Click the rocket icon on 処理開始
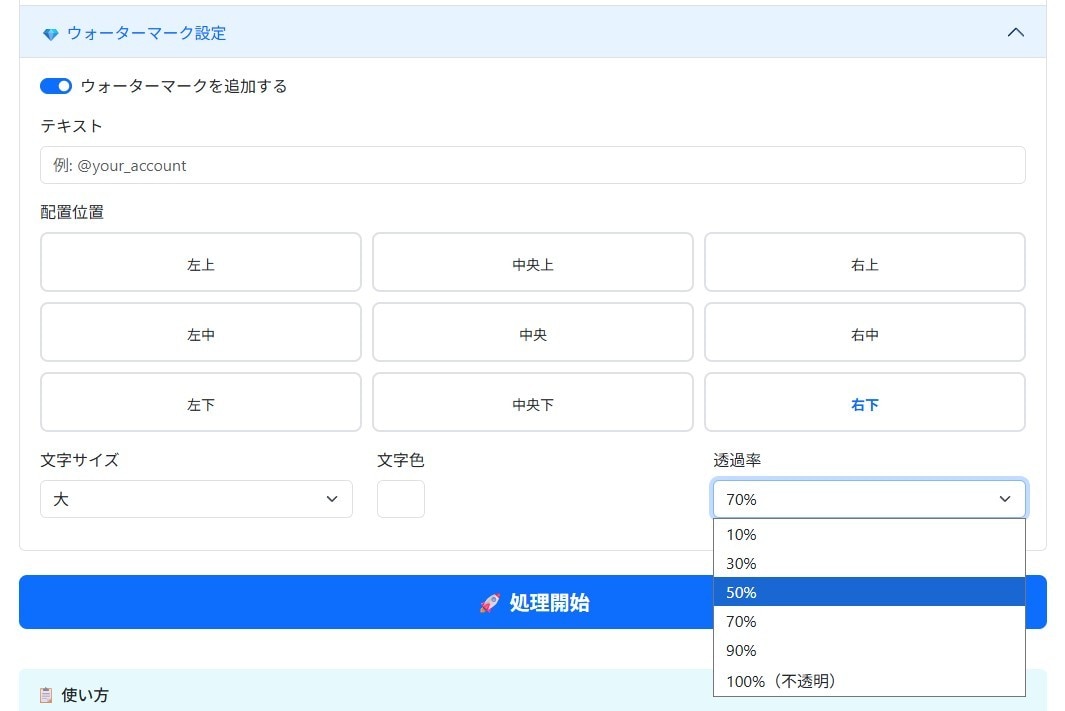The width and height of the screenshot is (1065, 711). point(490,602)
